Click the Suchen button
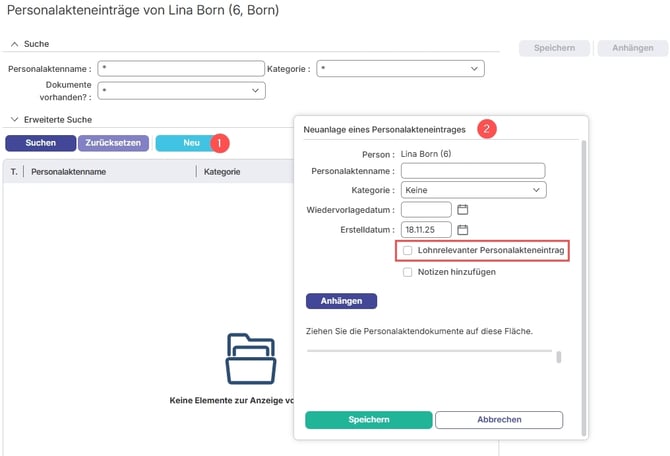The width and height of the screenshot is (670, 456). (x=40, y=143)
